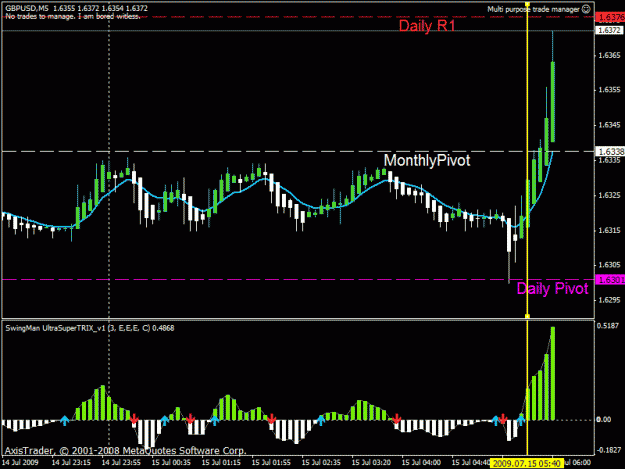The width and height of the screenshot is (625, 469).
Task: Click the 1.6305 price axis value
Action: tap(609, 265)
